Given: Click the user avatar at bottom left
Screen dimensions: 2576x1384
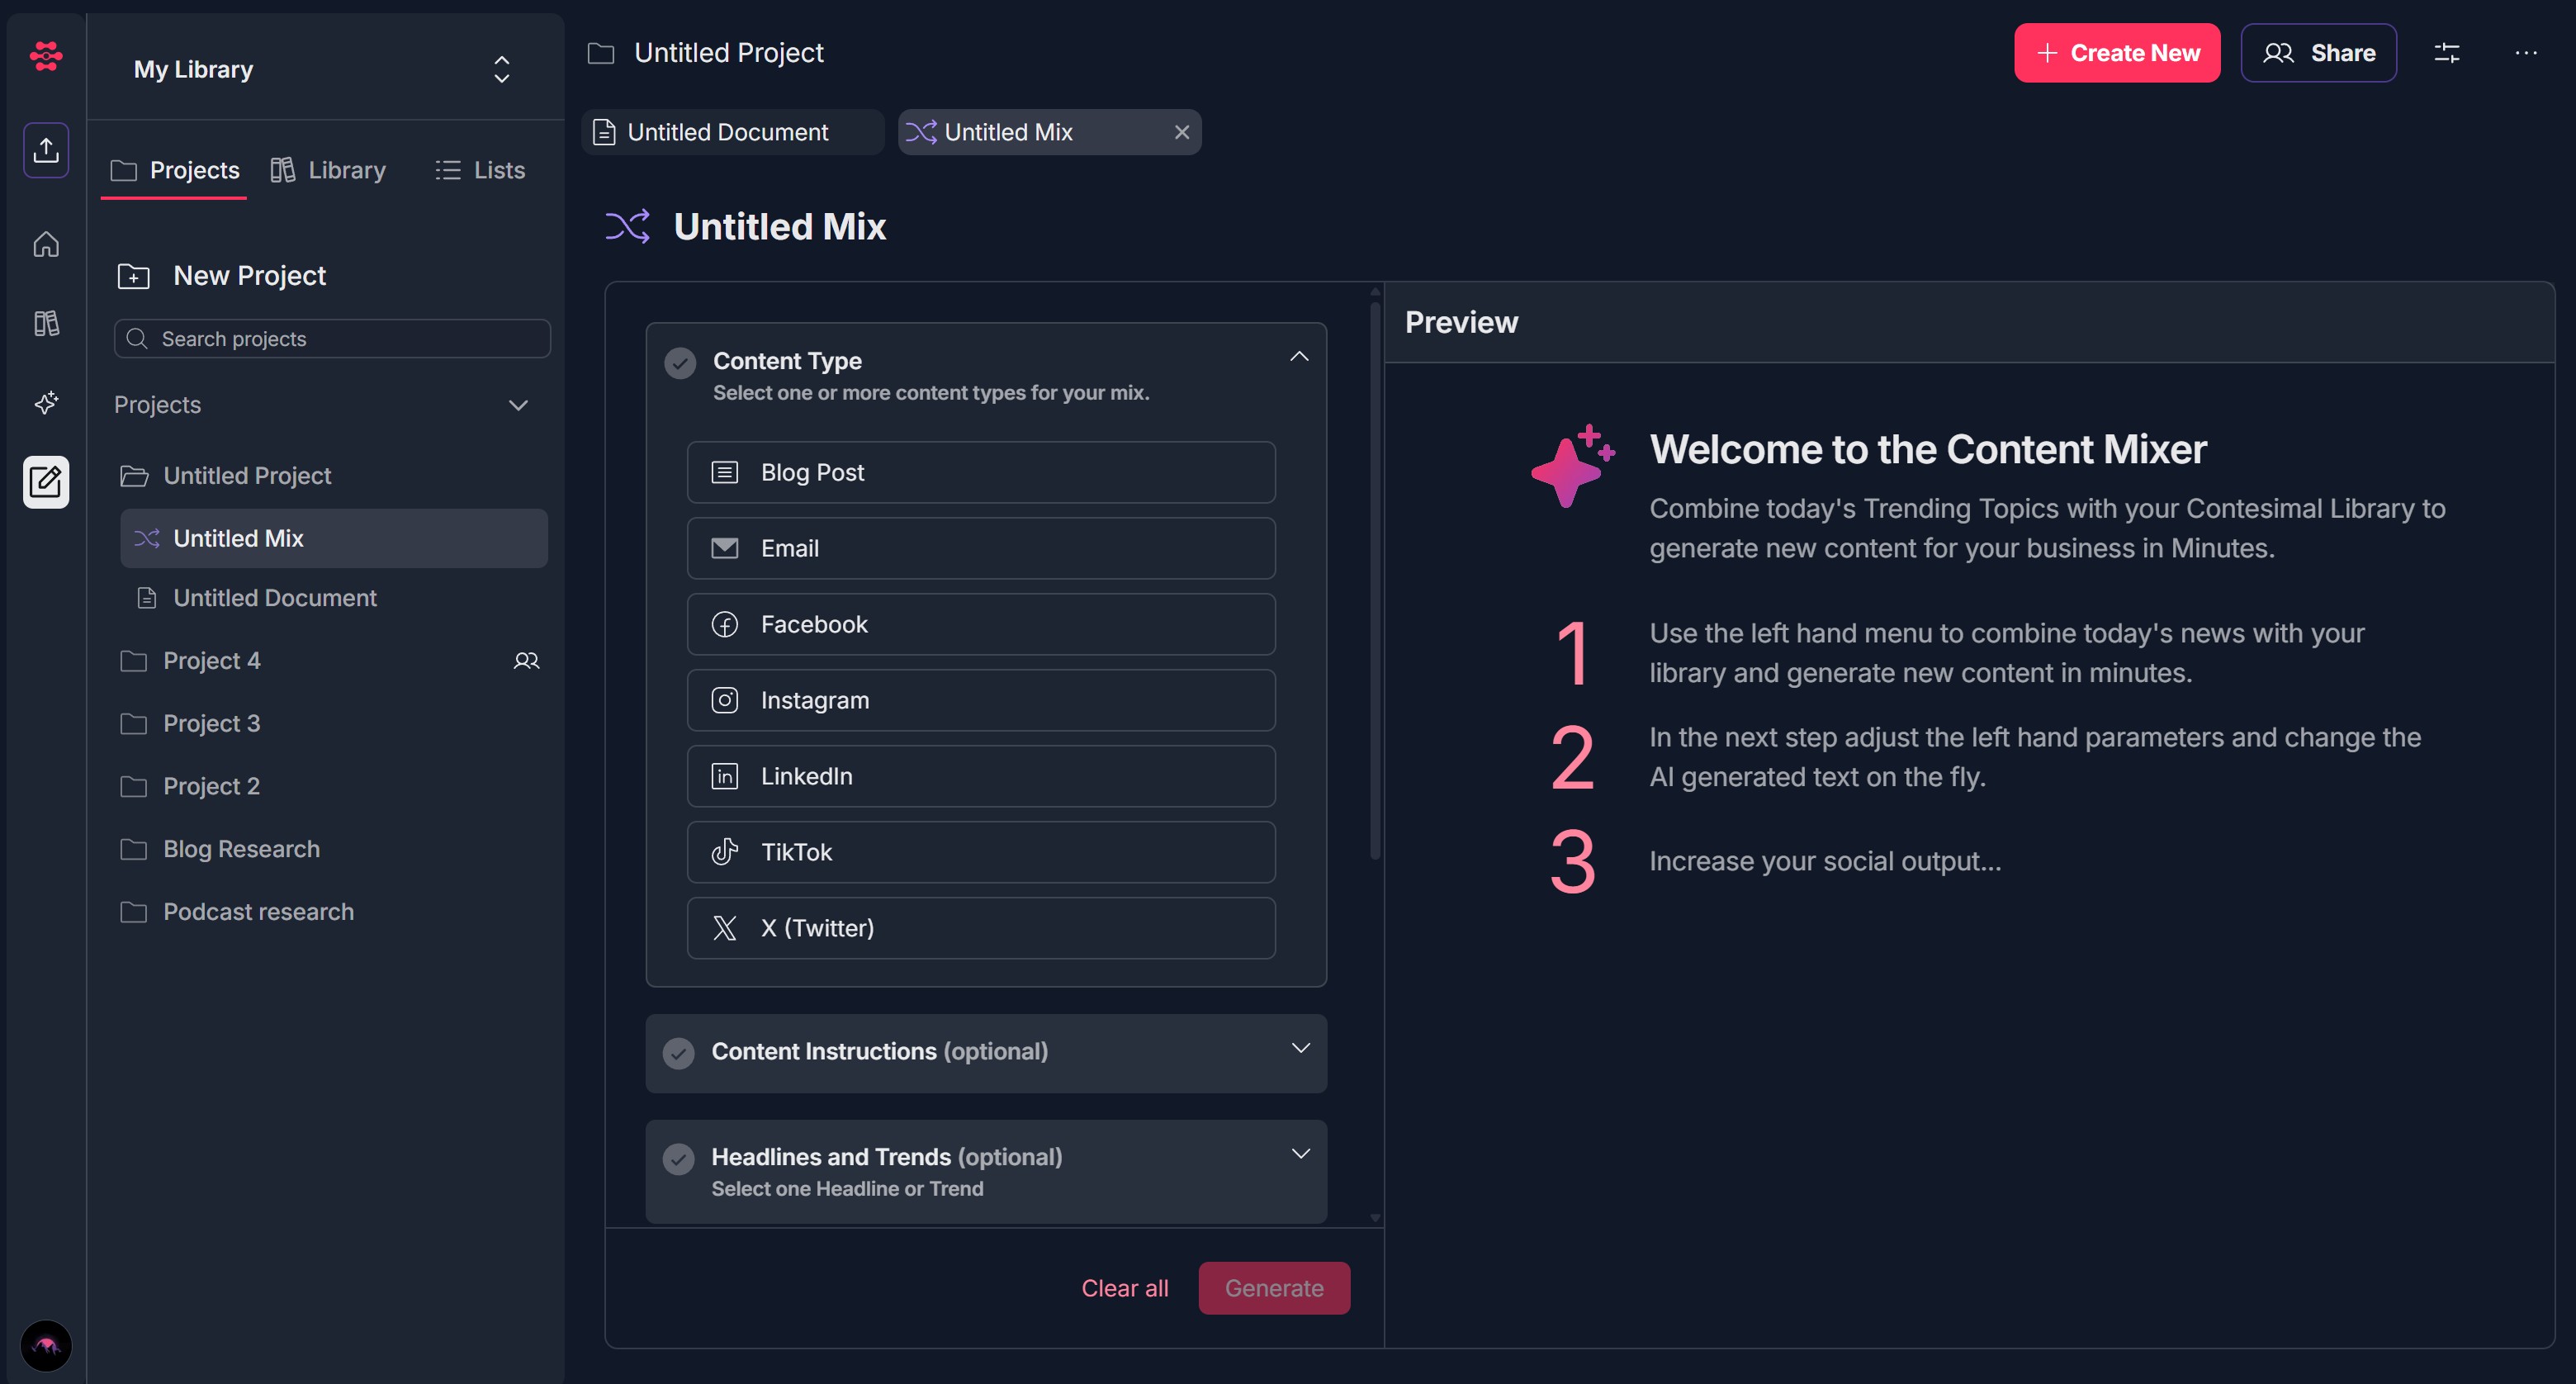Looking at the screenshot, I should click(x=46, y=1345).
